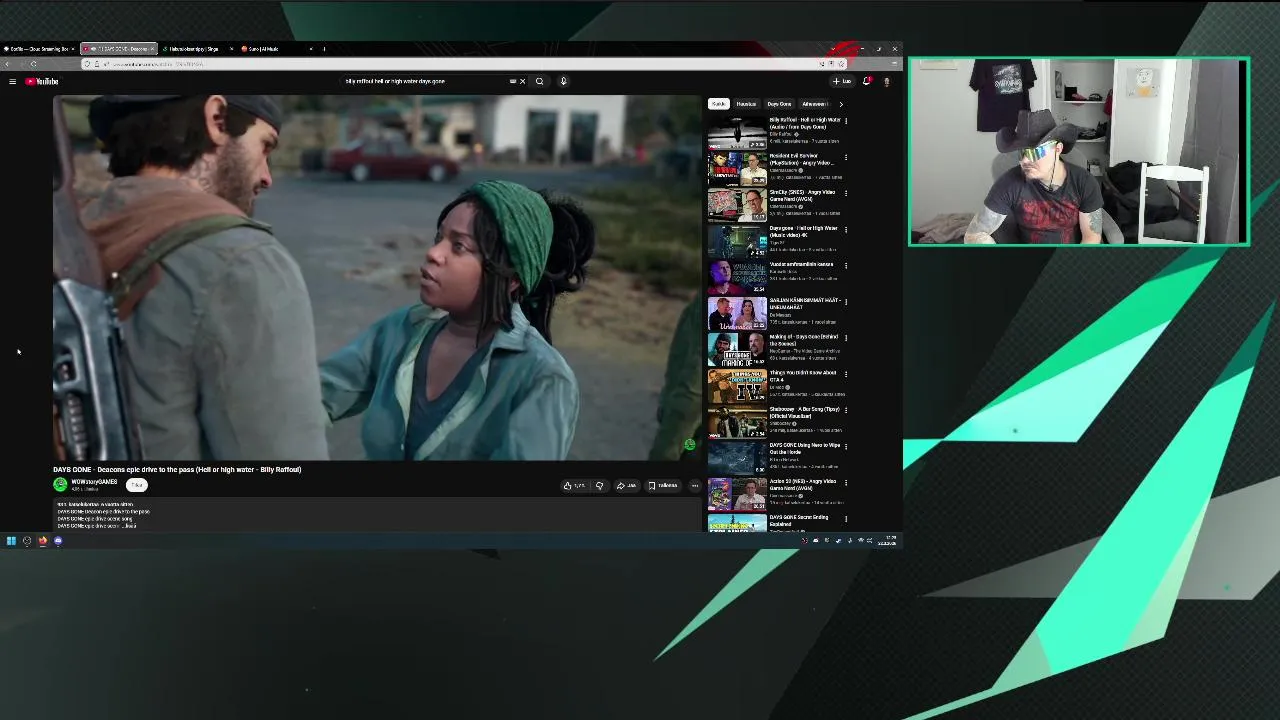Image resolution: width=1280 pixels, height=720 pixels.
Task: Like the video with thumbs up
Action: [x=574, y=486]
